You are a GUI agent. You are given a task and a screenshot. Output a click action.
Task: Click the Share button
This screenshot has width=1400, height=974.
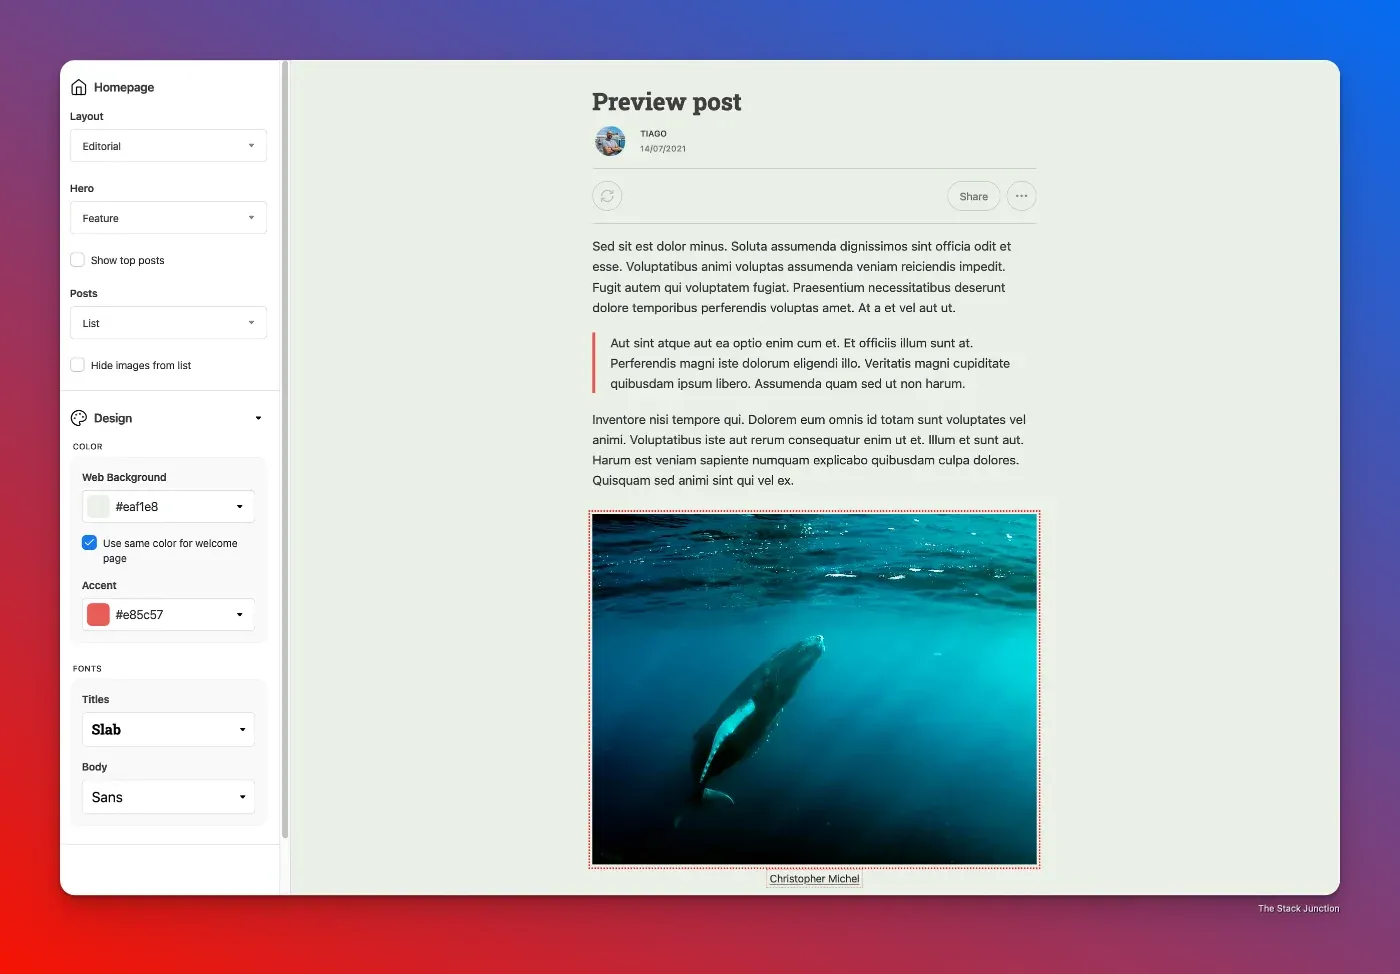pos(973,196)
